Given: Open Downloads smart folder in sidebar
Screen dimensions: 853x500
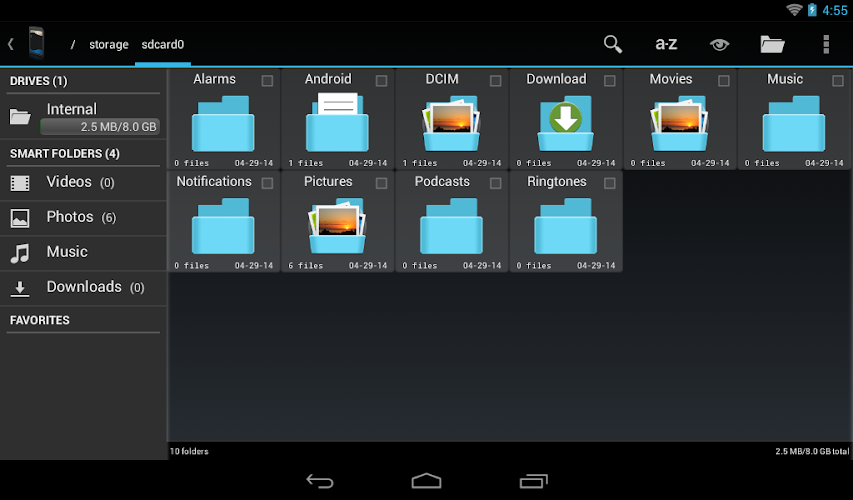Looking at the screenshot, I should click(x=83, y=287).
